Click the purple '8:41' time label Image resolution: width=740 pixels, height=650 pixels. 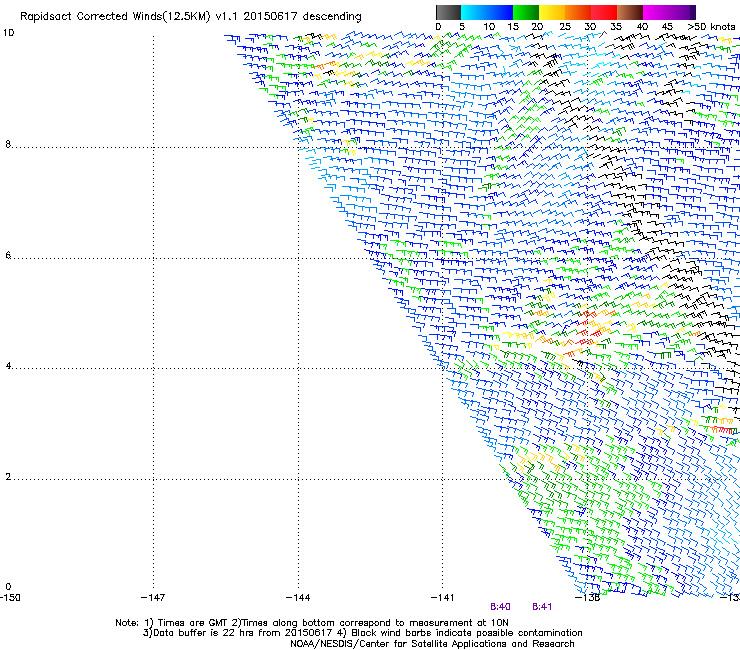point(542,607)
